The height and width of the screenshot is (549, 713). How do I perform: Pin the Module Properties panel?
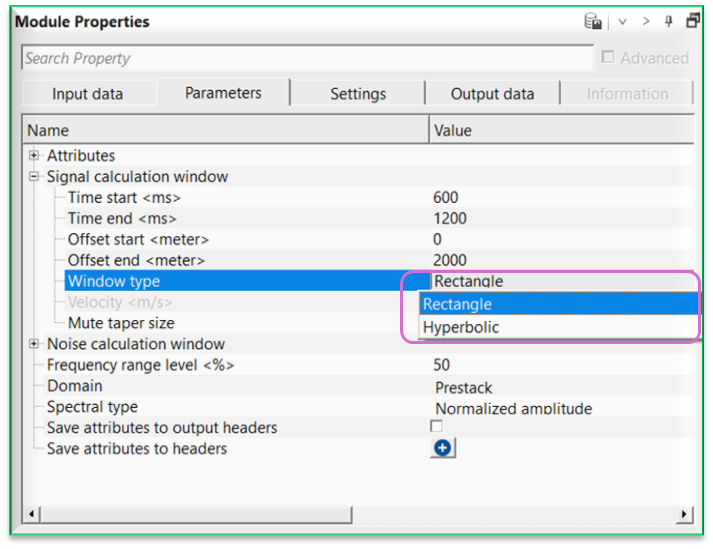669,21
